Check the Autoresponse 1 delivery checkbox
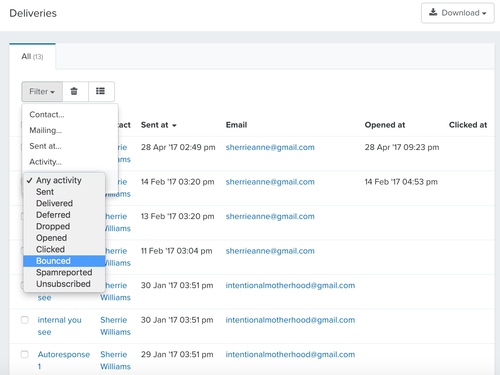Screen dimensions: 500x375 tap(25, 354)
